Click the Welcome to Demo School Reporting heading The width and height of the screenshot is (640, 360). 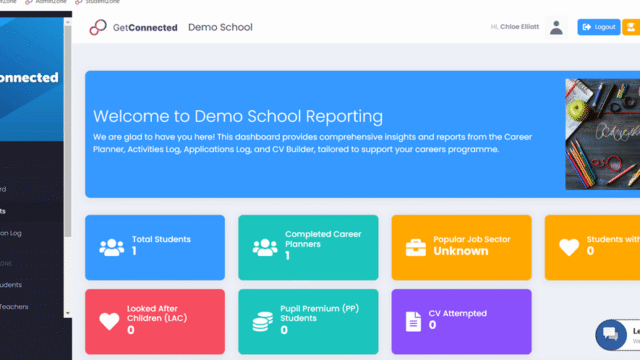click(x=238, y=116)
